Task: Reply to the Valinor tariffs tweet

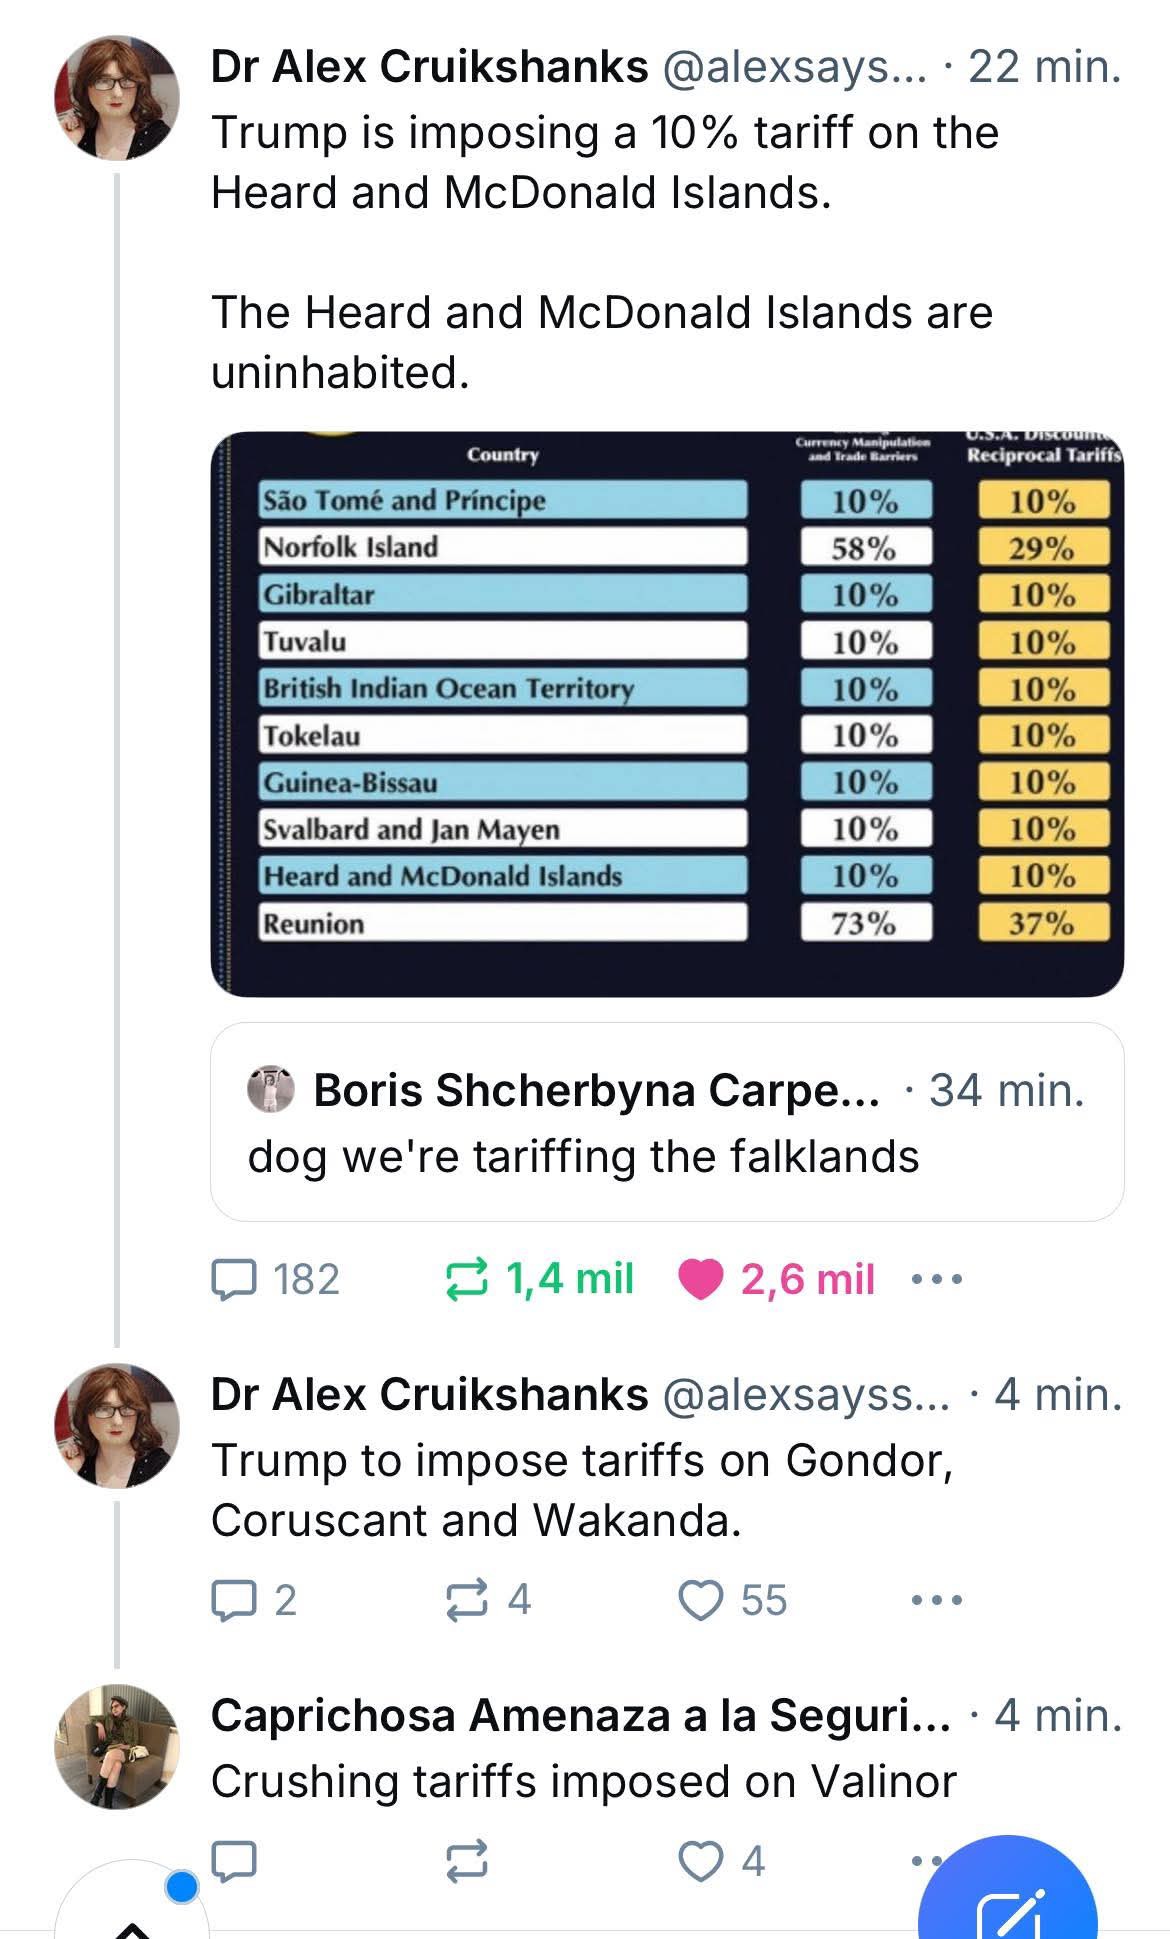Action: [x=234, y=1861]
